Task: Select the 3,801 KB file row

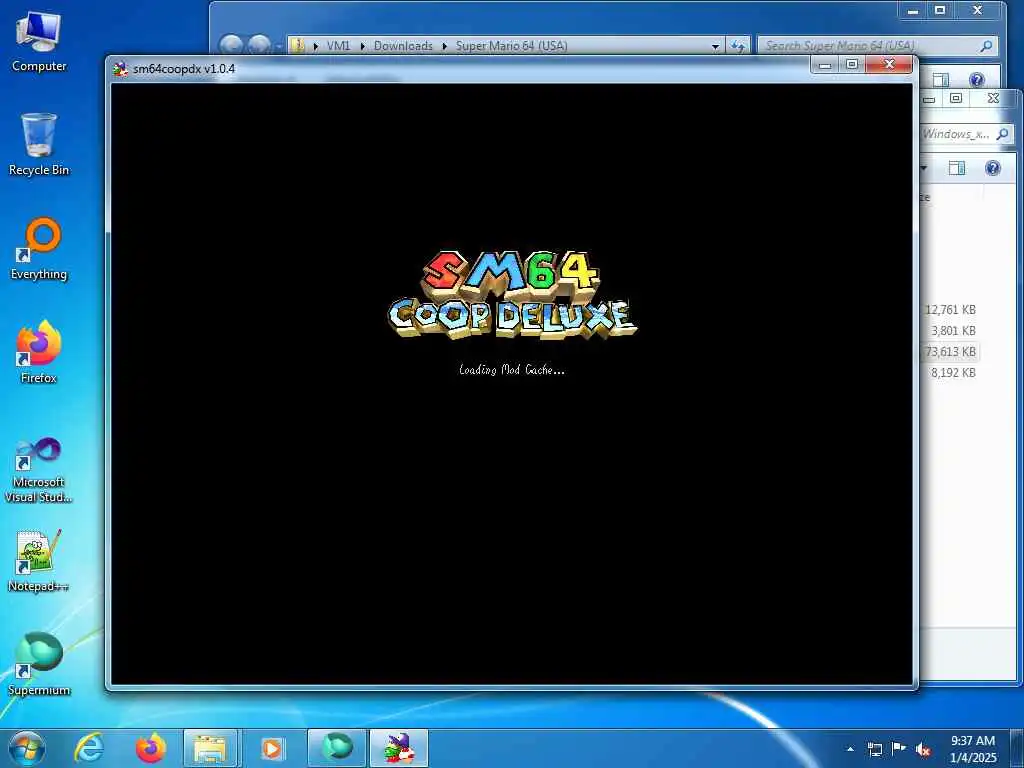Action: (951, 330)
